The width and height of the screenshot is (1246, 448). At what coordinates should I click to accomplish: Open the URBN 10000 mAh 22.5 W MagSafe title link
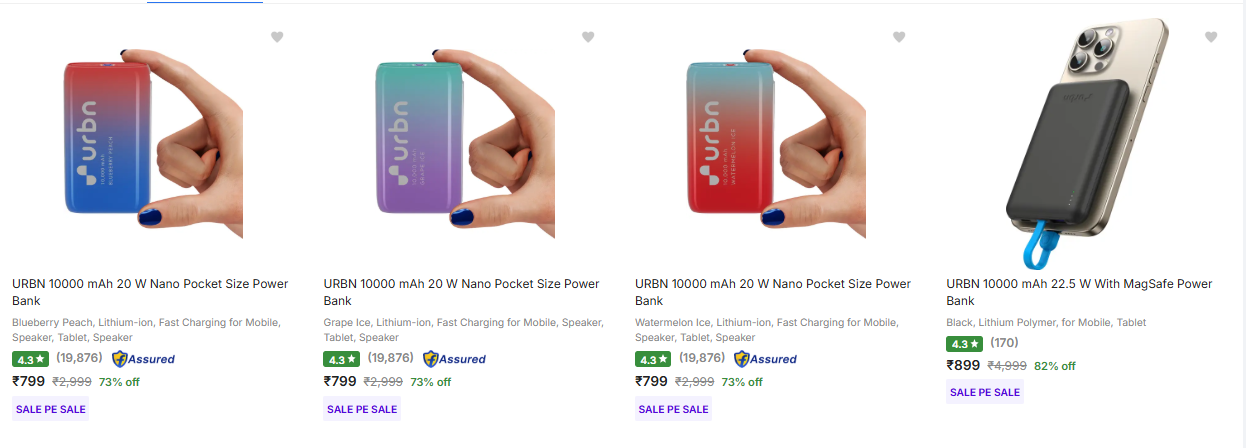[x=1079, y=292]
